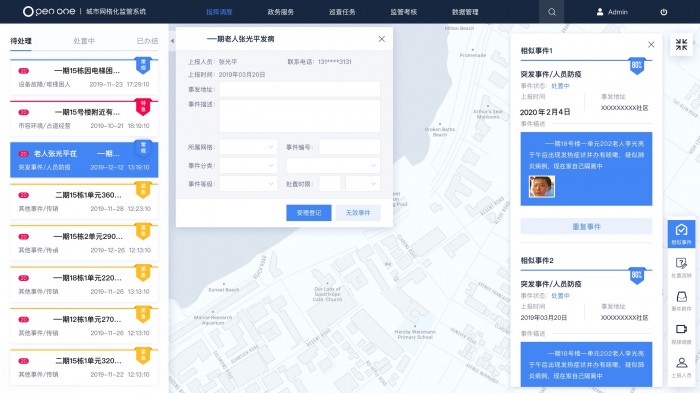This screenshot has height=393, width=700.
Task: Click 常规 tag on 一期15栋因电梯困 card
Action: (143, 65)
